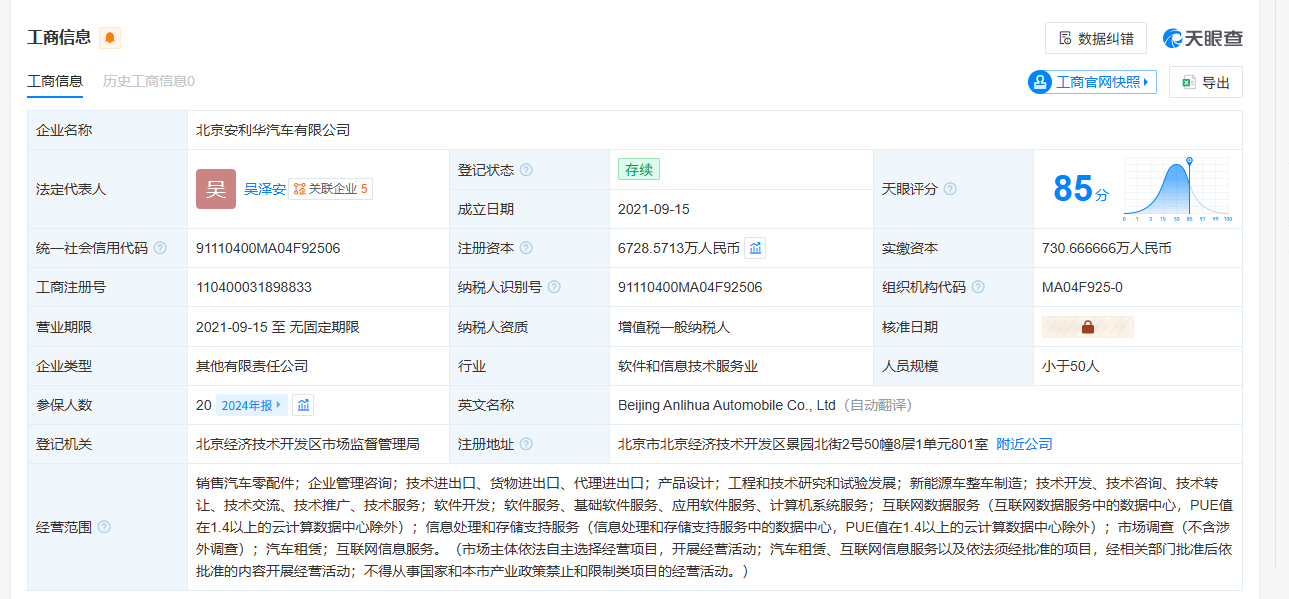Image resolution: width=1289 pixels, height=599 pixels.
Task: Switch to the 历史工商信息 tab
Action: click(148, 81)
